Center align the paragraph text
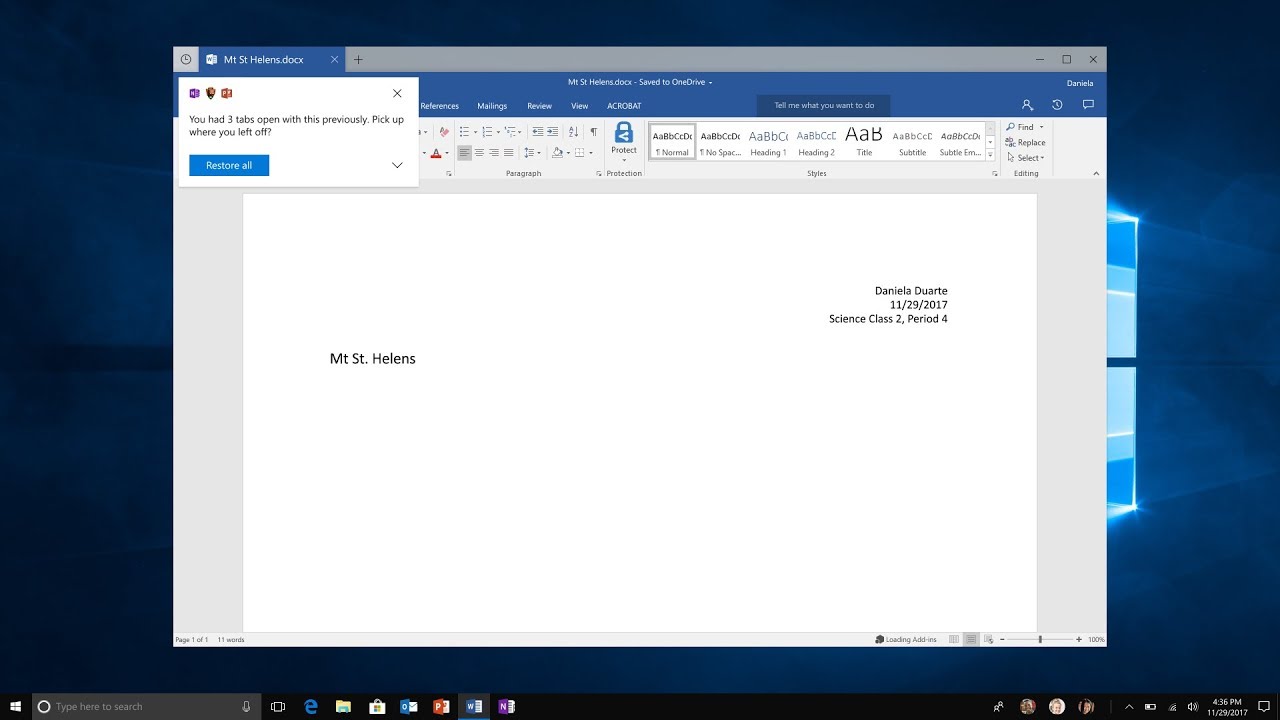The image size is (1280, 720). (479, 153)
